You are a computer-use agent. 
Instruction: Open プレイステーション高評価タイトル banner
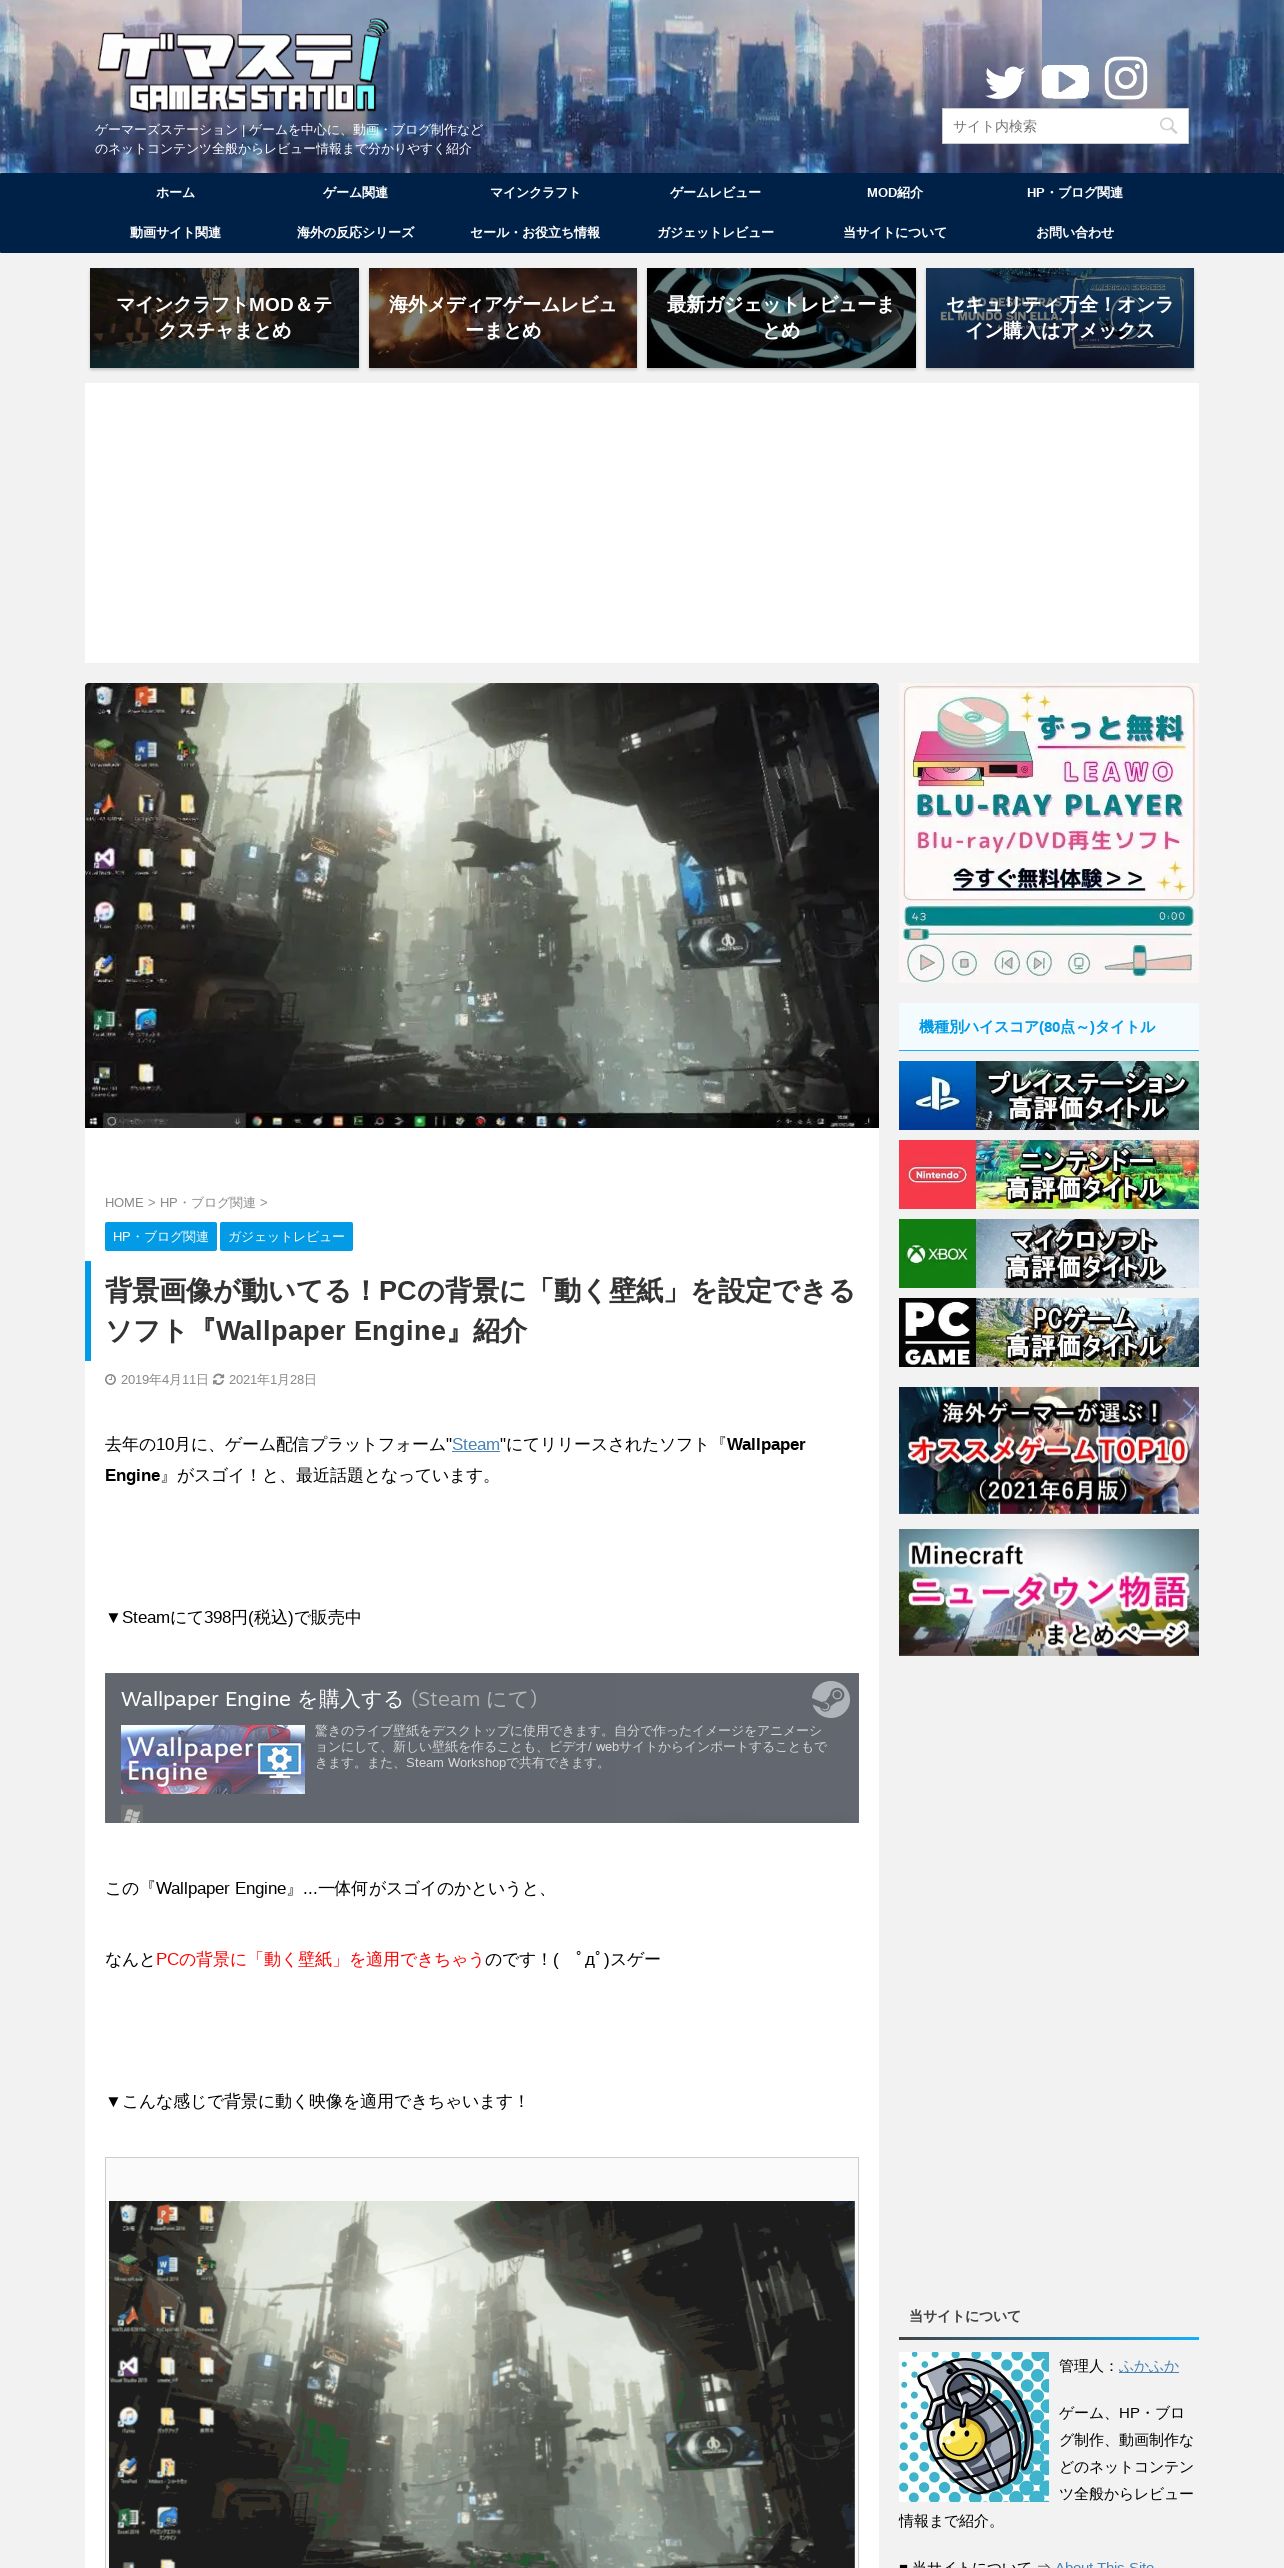tap(1049, 1096)
